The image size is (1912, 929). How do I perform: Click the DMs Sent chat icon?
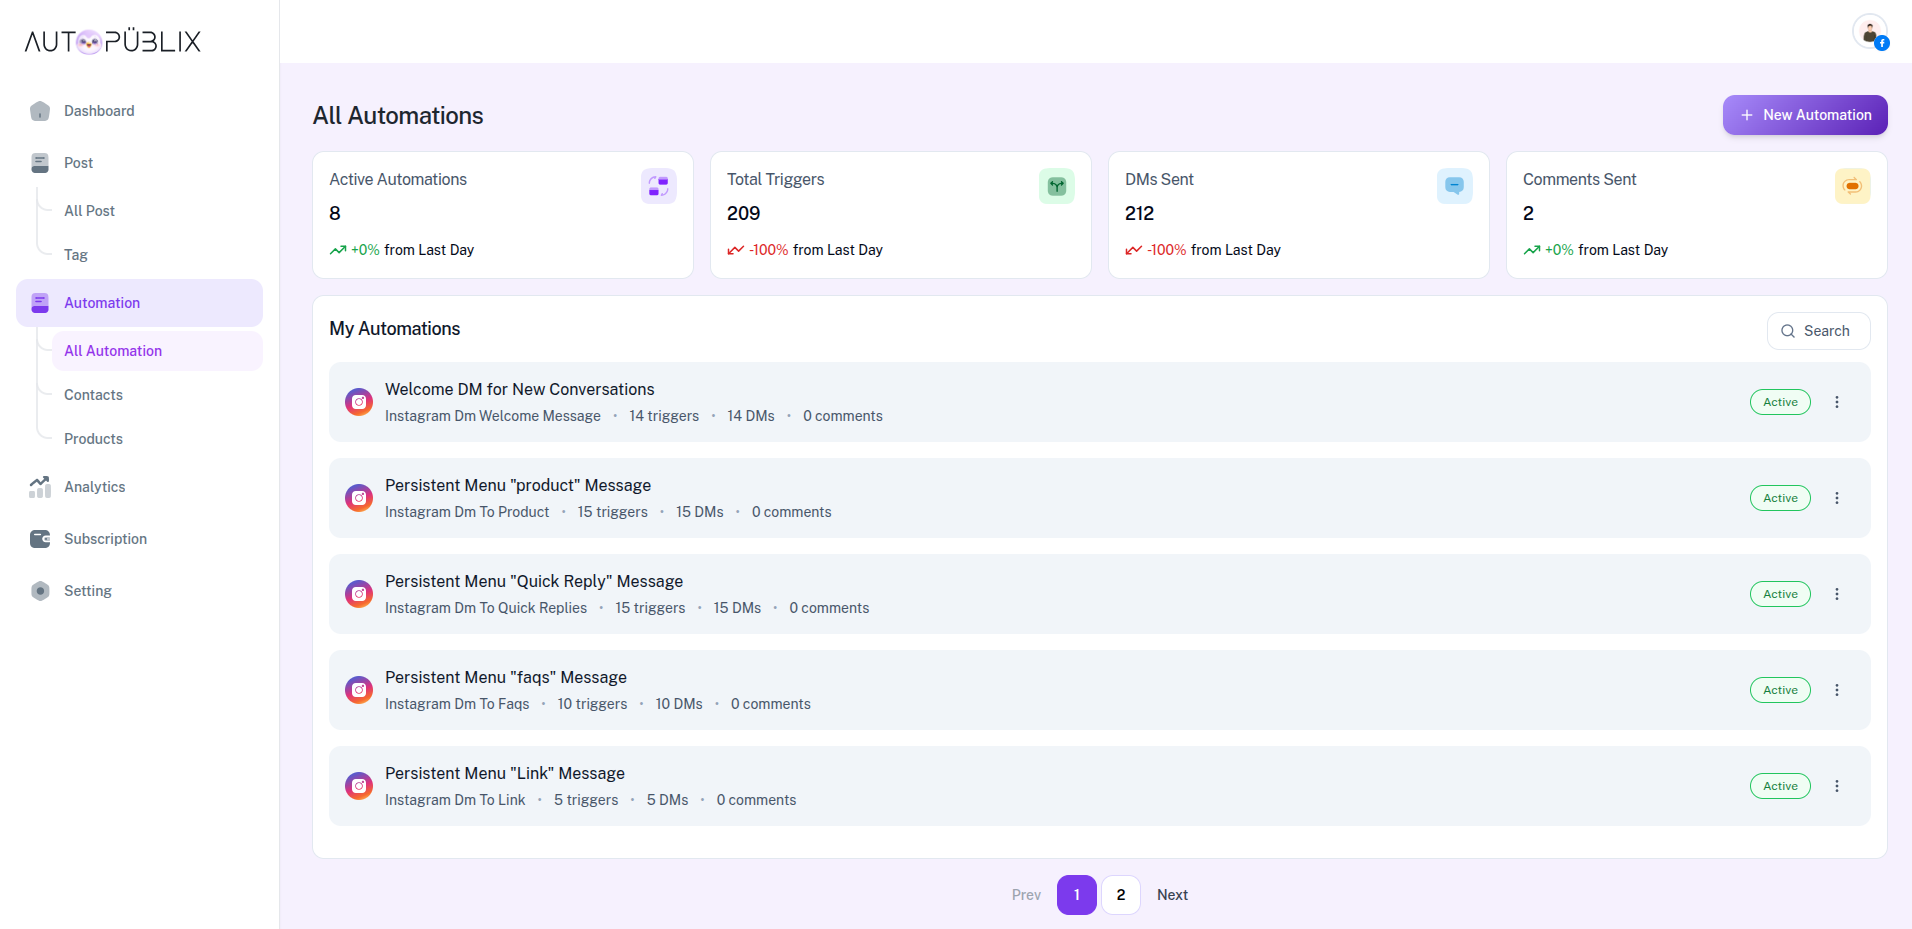(1454, 186)
